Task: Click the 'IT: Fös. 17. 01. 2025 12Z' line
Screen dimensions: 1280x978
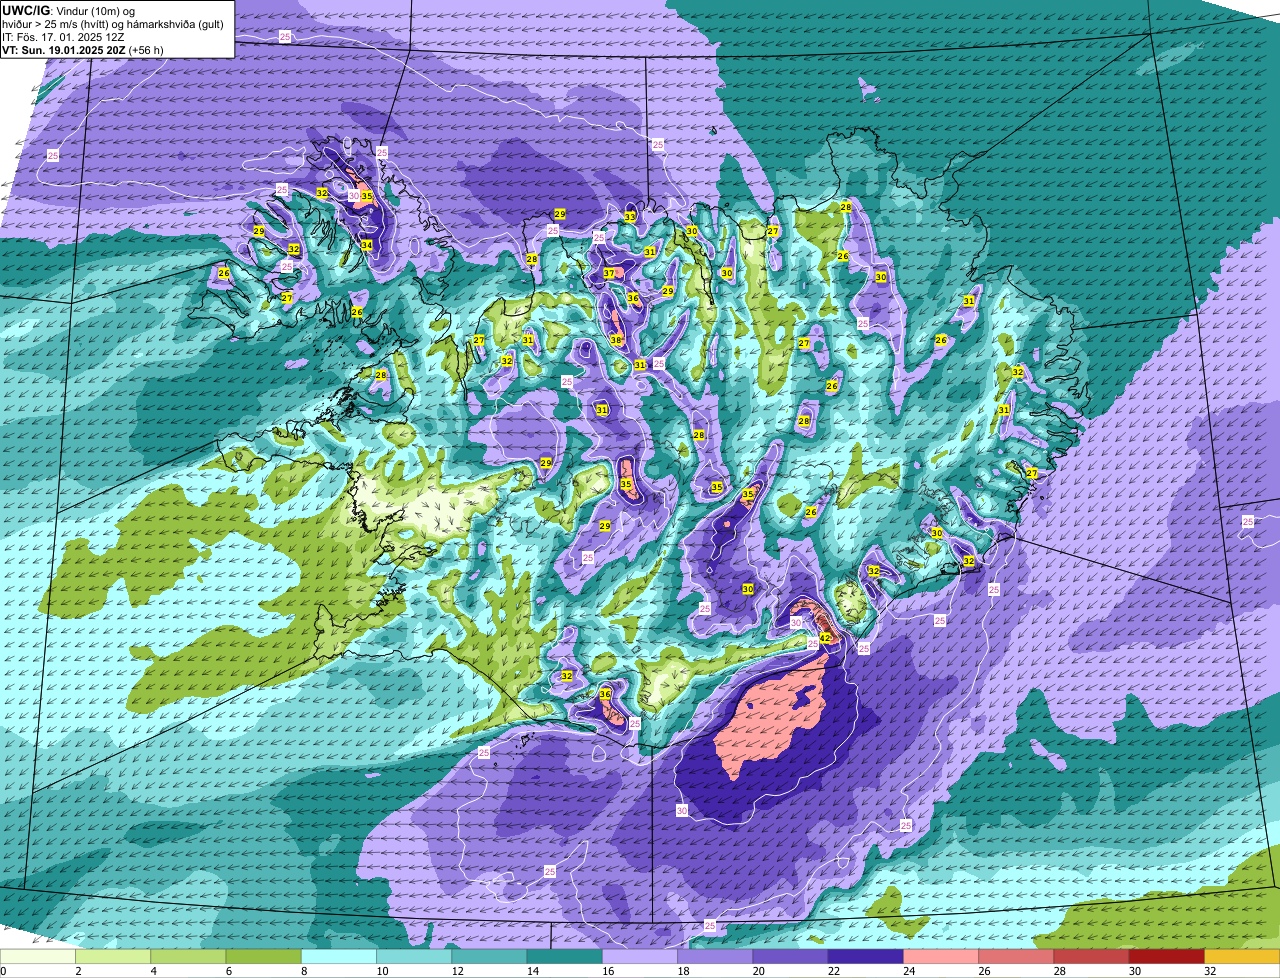Action: 63,37
